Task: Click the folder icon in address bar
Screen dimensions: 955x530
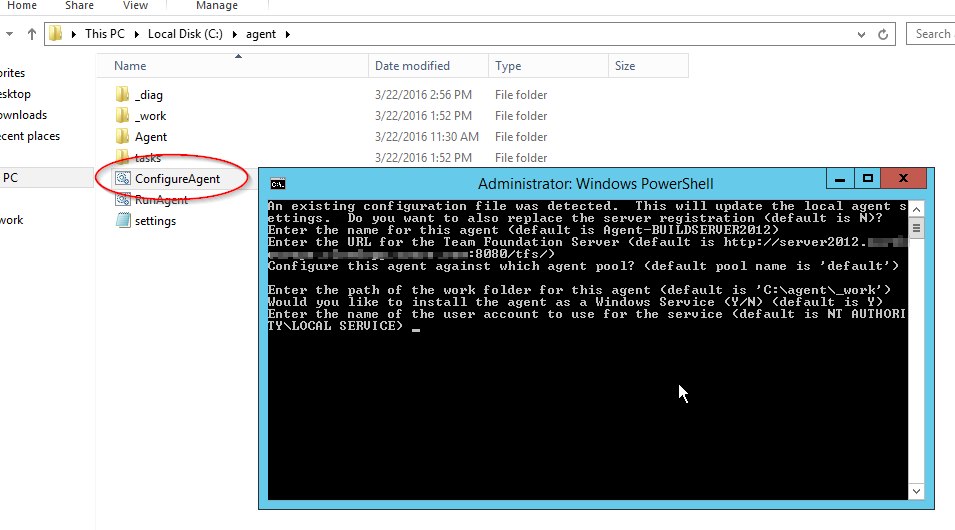Action: [57, 34]
